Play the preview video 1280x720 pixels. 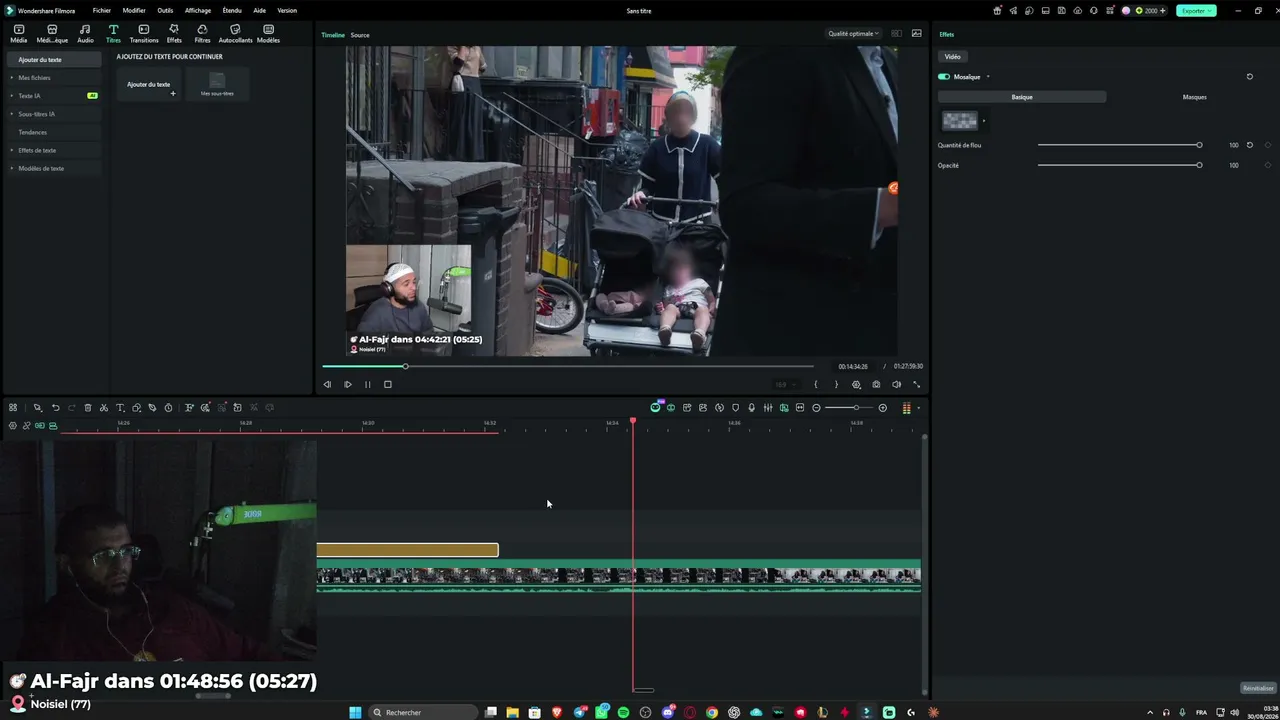(x=348, y=385)
